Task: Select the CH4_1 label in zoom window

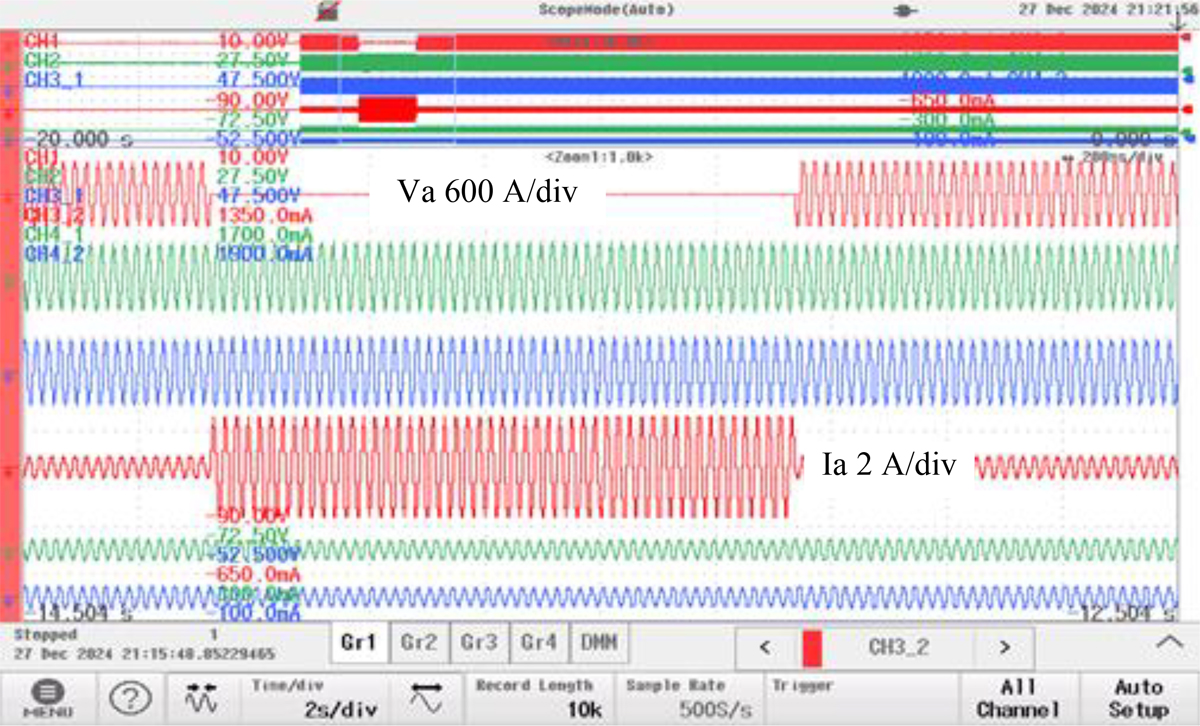Action: tap(53, 234)
